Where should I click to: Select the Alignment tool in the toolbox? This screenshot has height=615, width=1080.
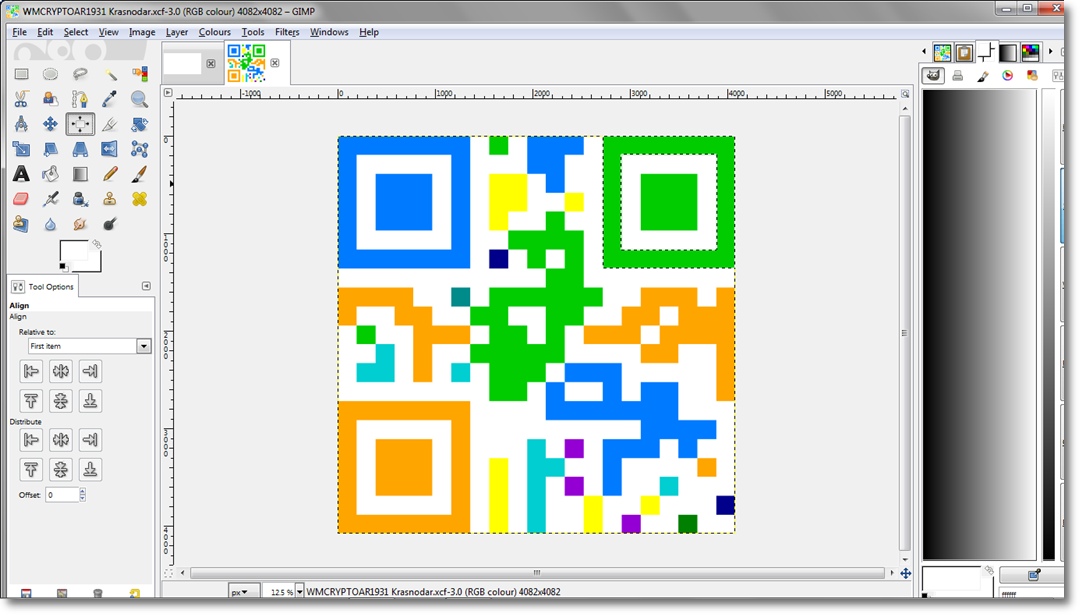[80, 124]
